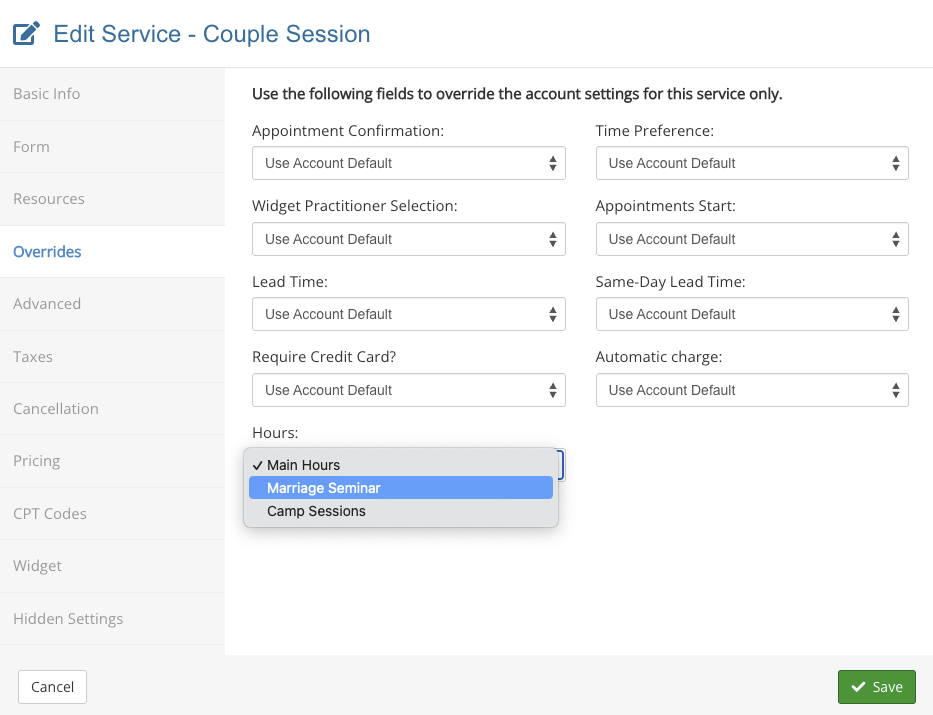Switch to the Pricing tab

[x=37, y=461]
